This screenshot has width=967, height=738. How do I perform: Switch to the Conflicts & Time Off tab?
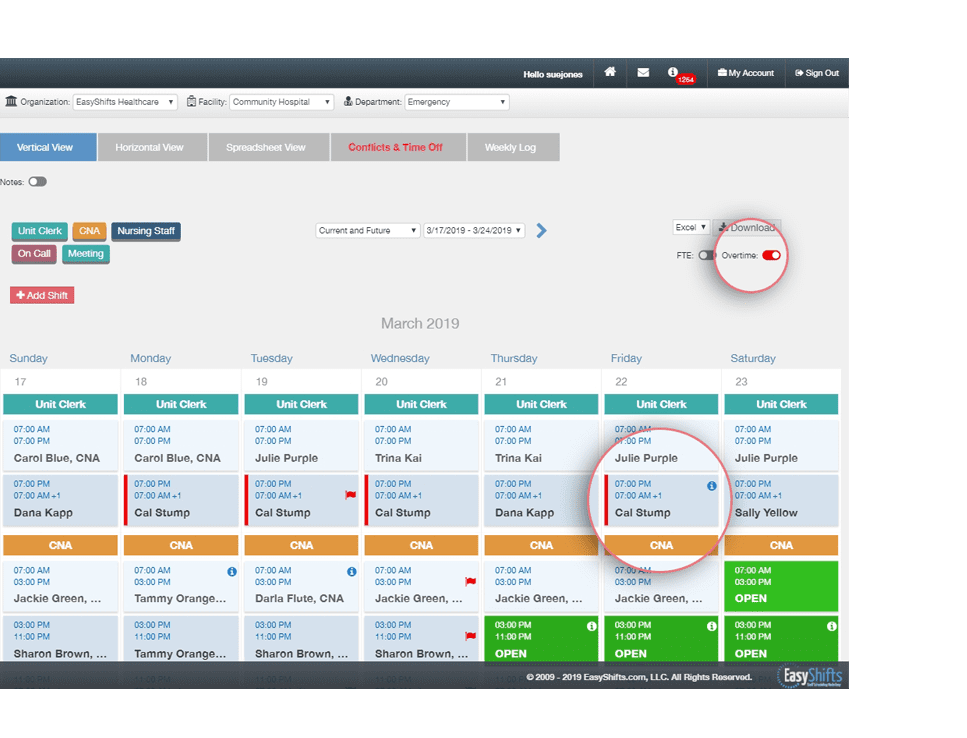397,146
